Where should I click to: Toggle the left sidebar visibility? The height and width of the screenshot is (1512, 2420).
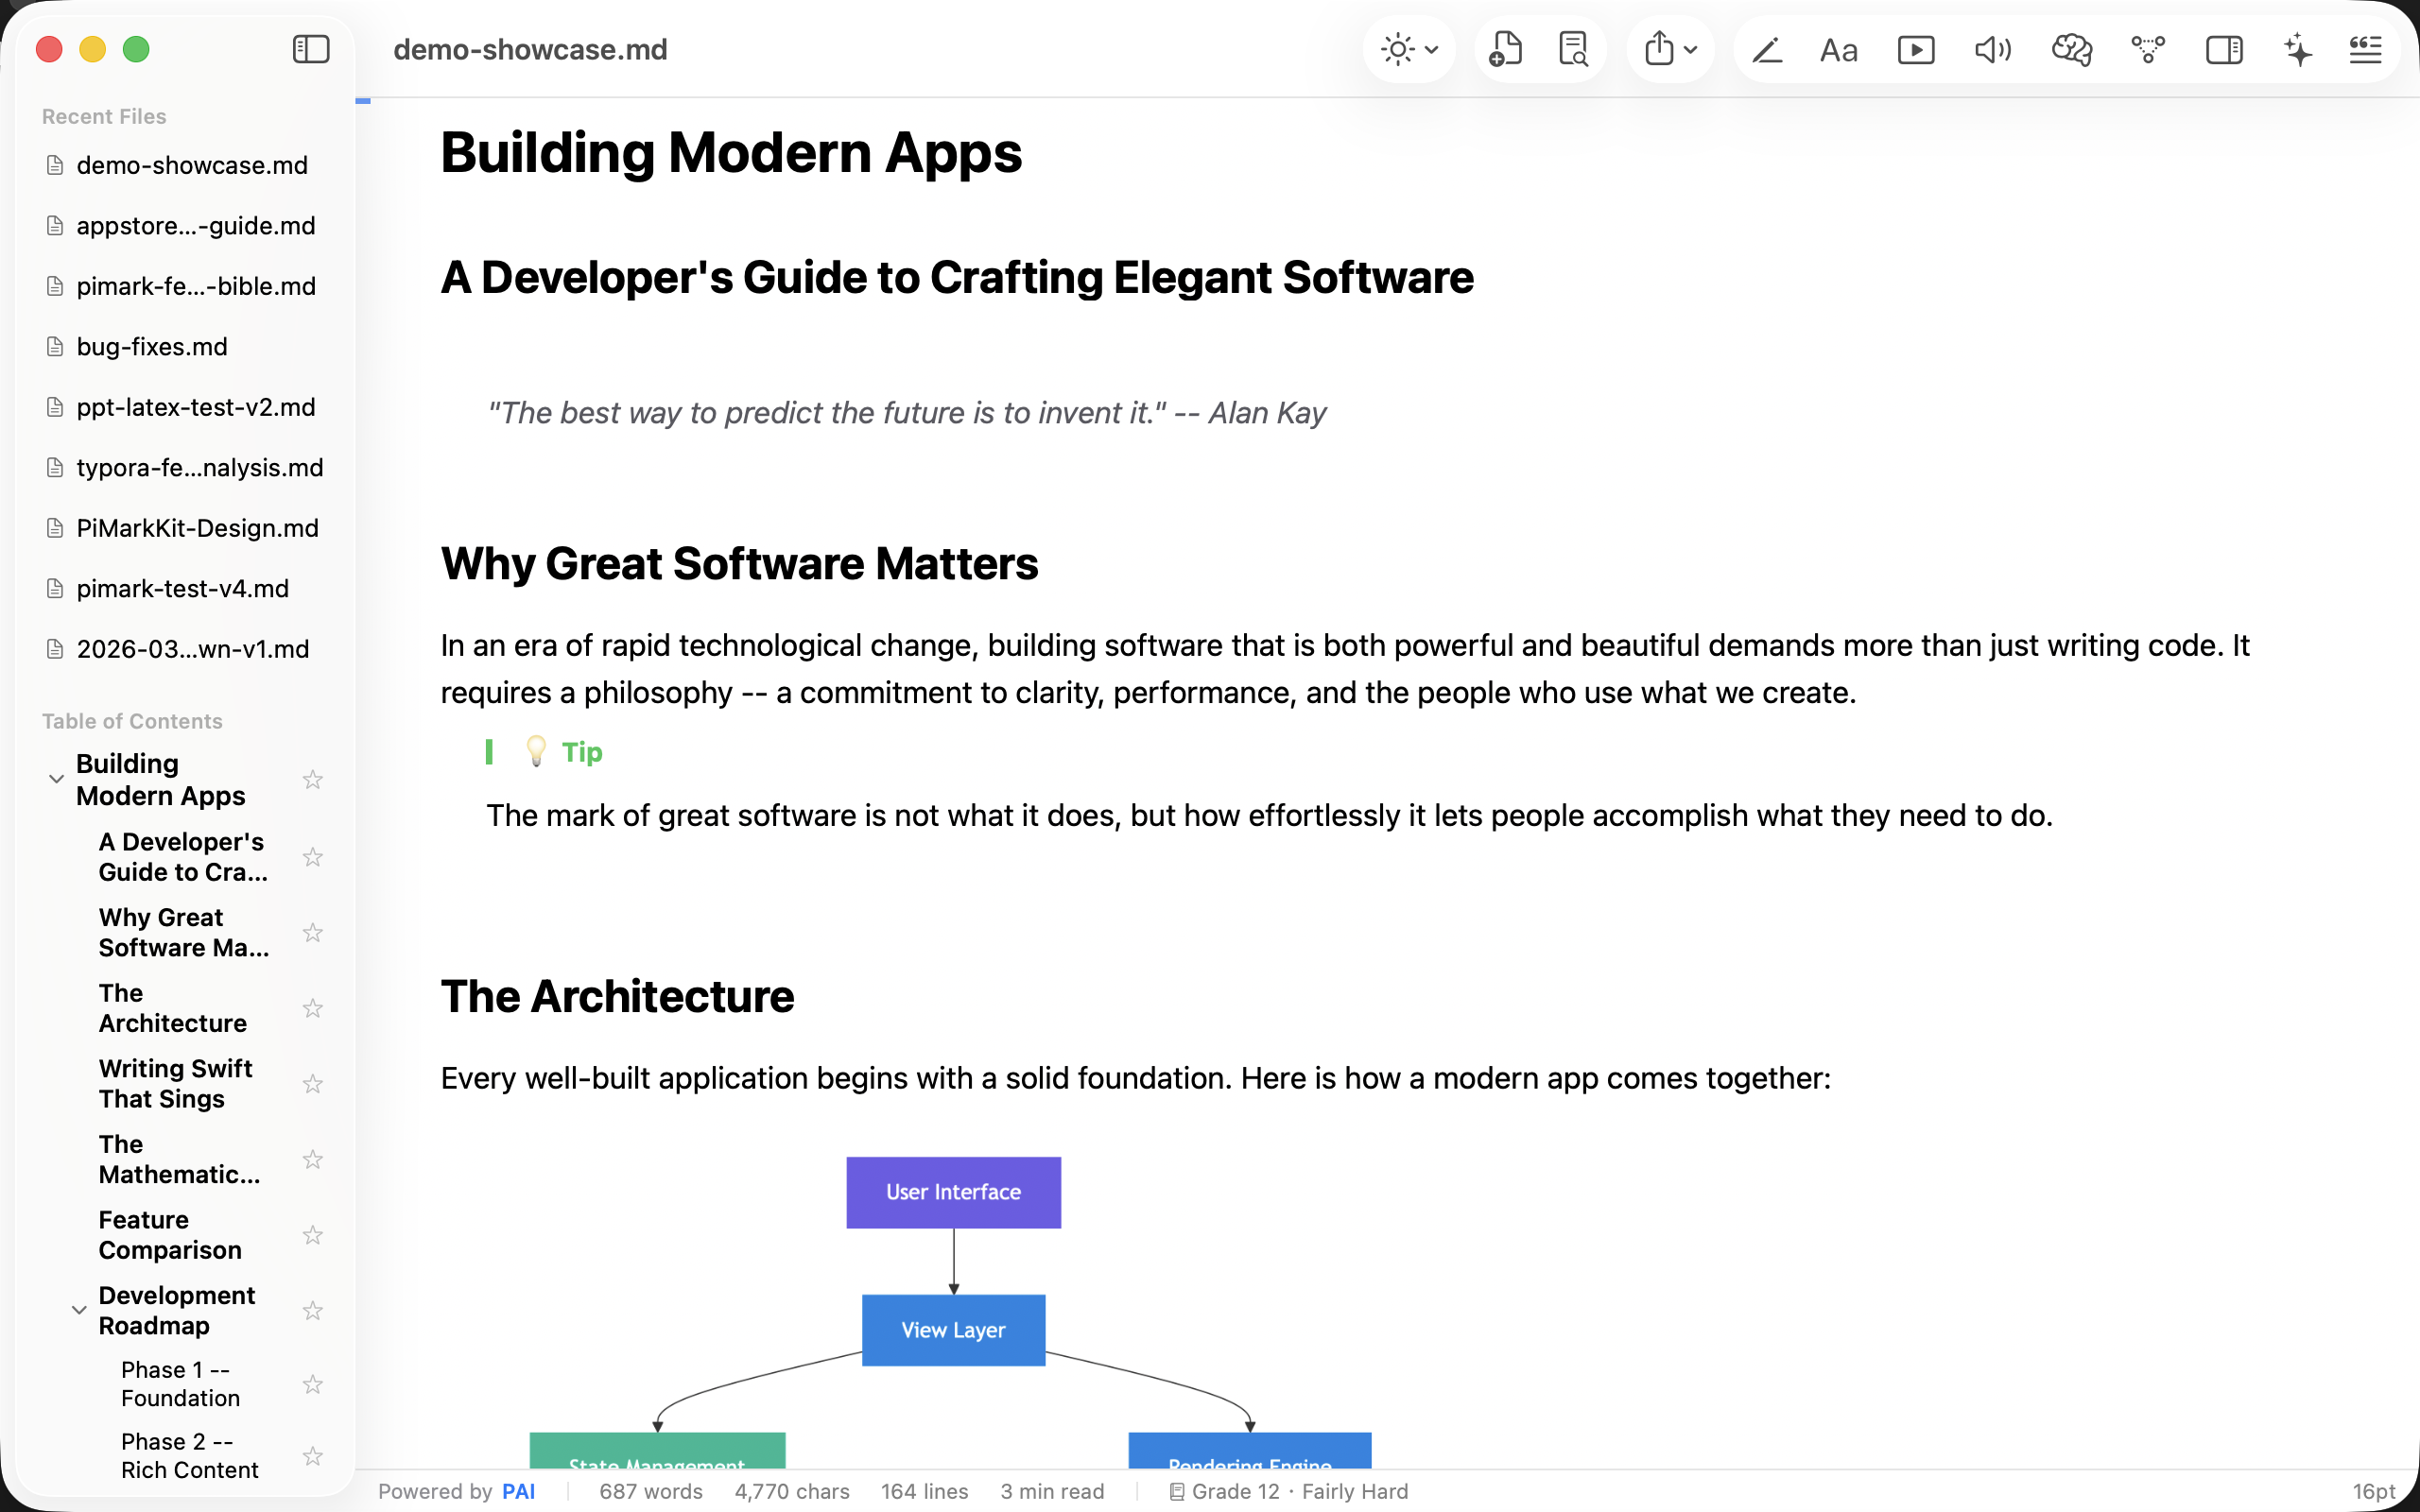coord(309,49)
